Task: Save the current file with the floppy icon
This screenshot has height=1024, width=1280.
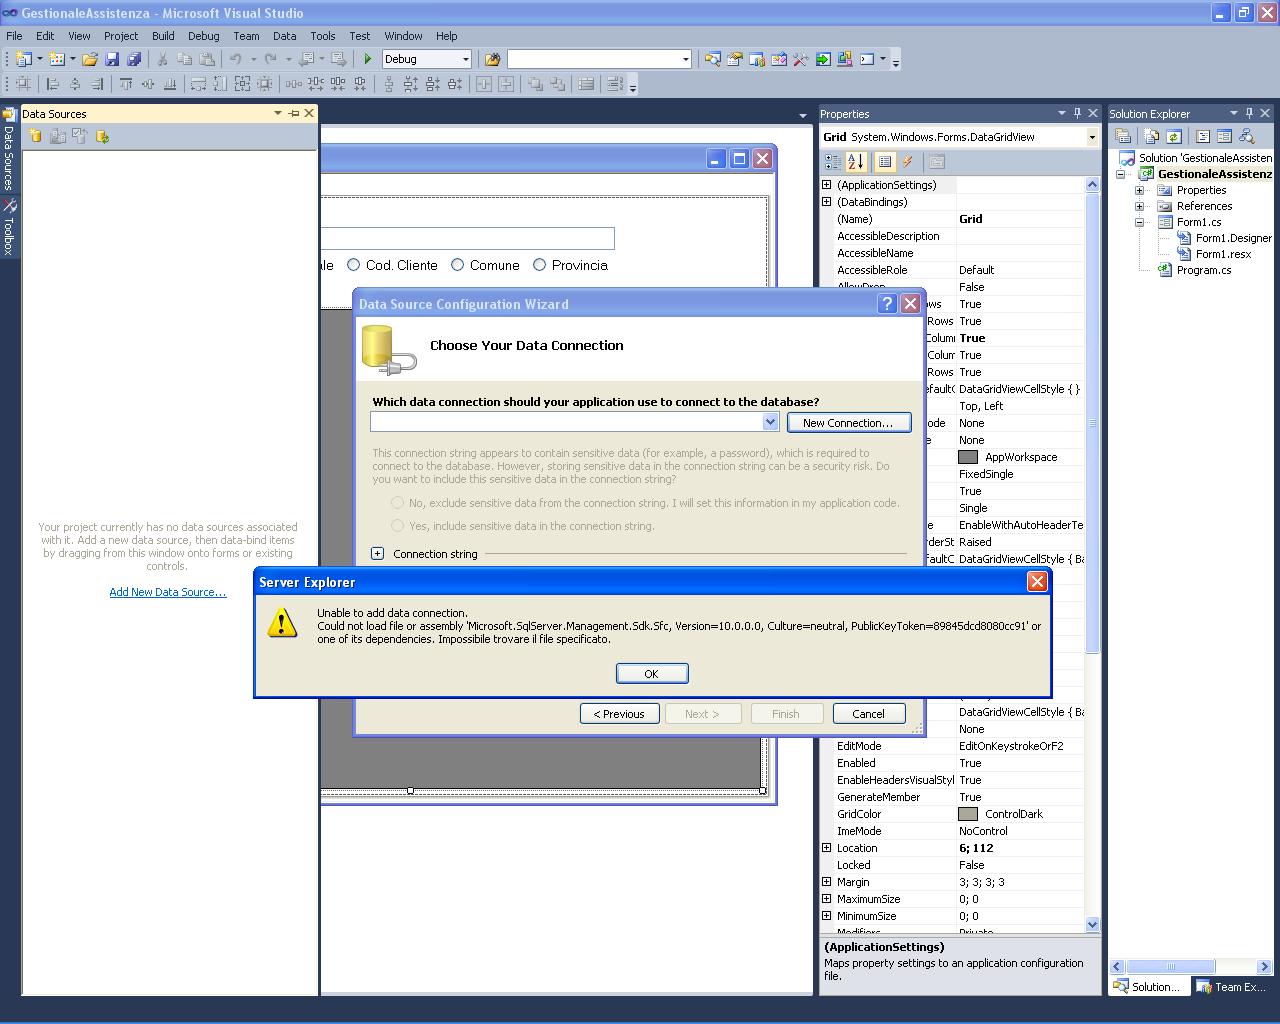Action: point(112,59)
